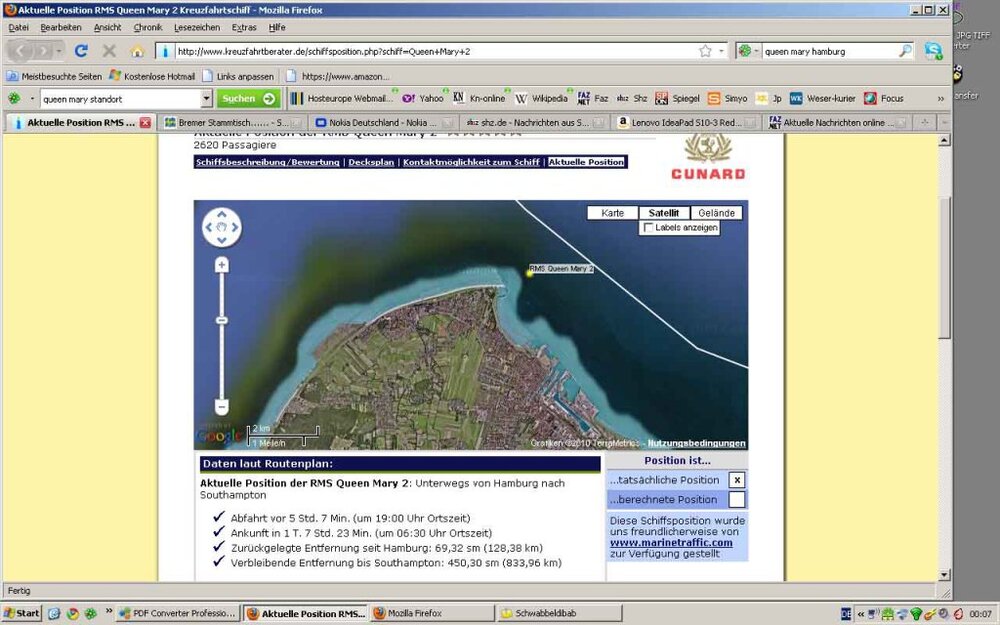
Task: Pan the map down with the arrow
Action: [x=221, y=240]
